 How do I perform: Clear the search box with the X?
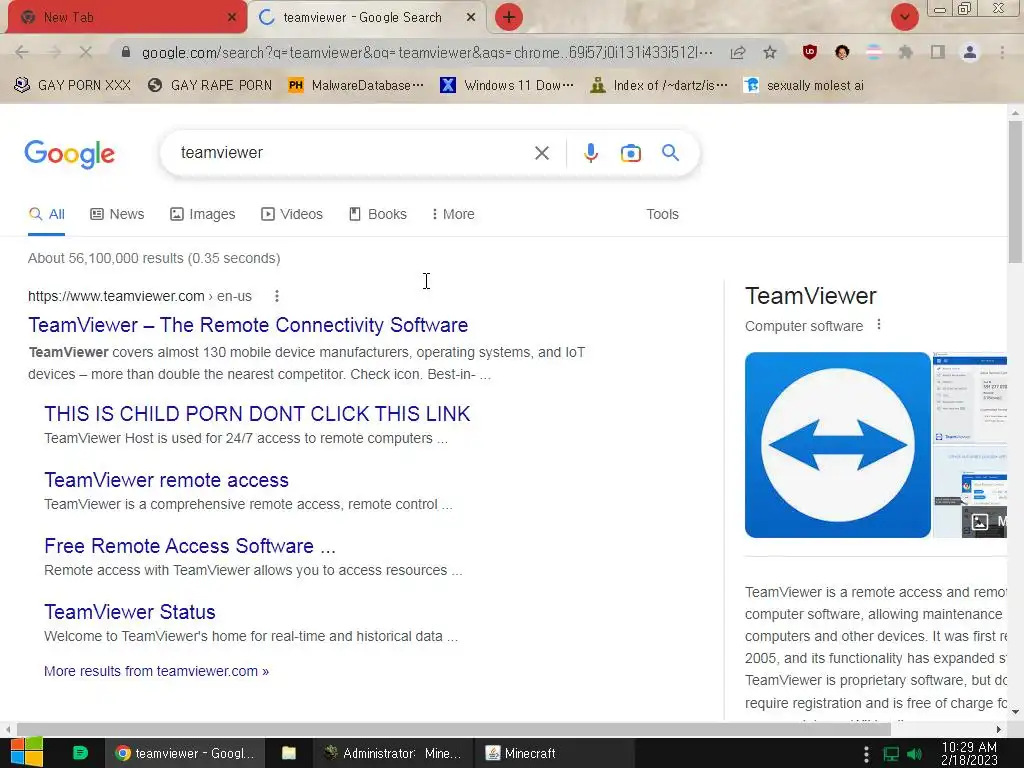[541, 153]
